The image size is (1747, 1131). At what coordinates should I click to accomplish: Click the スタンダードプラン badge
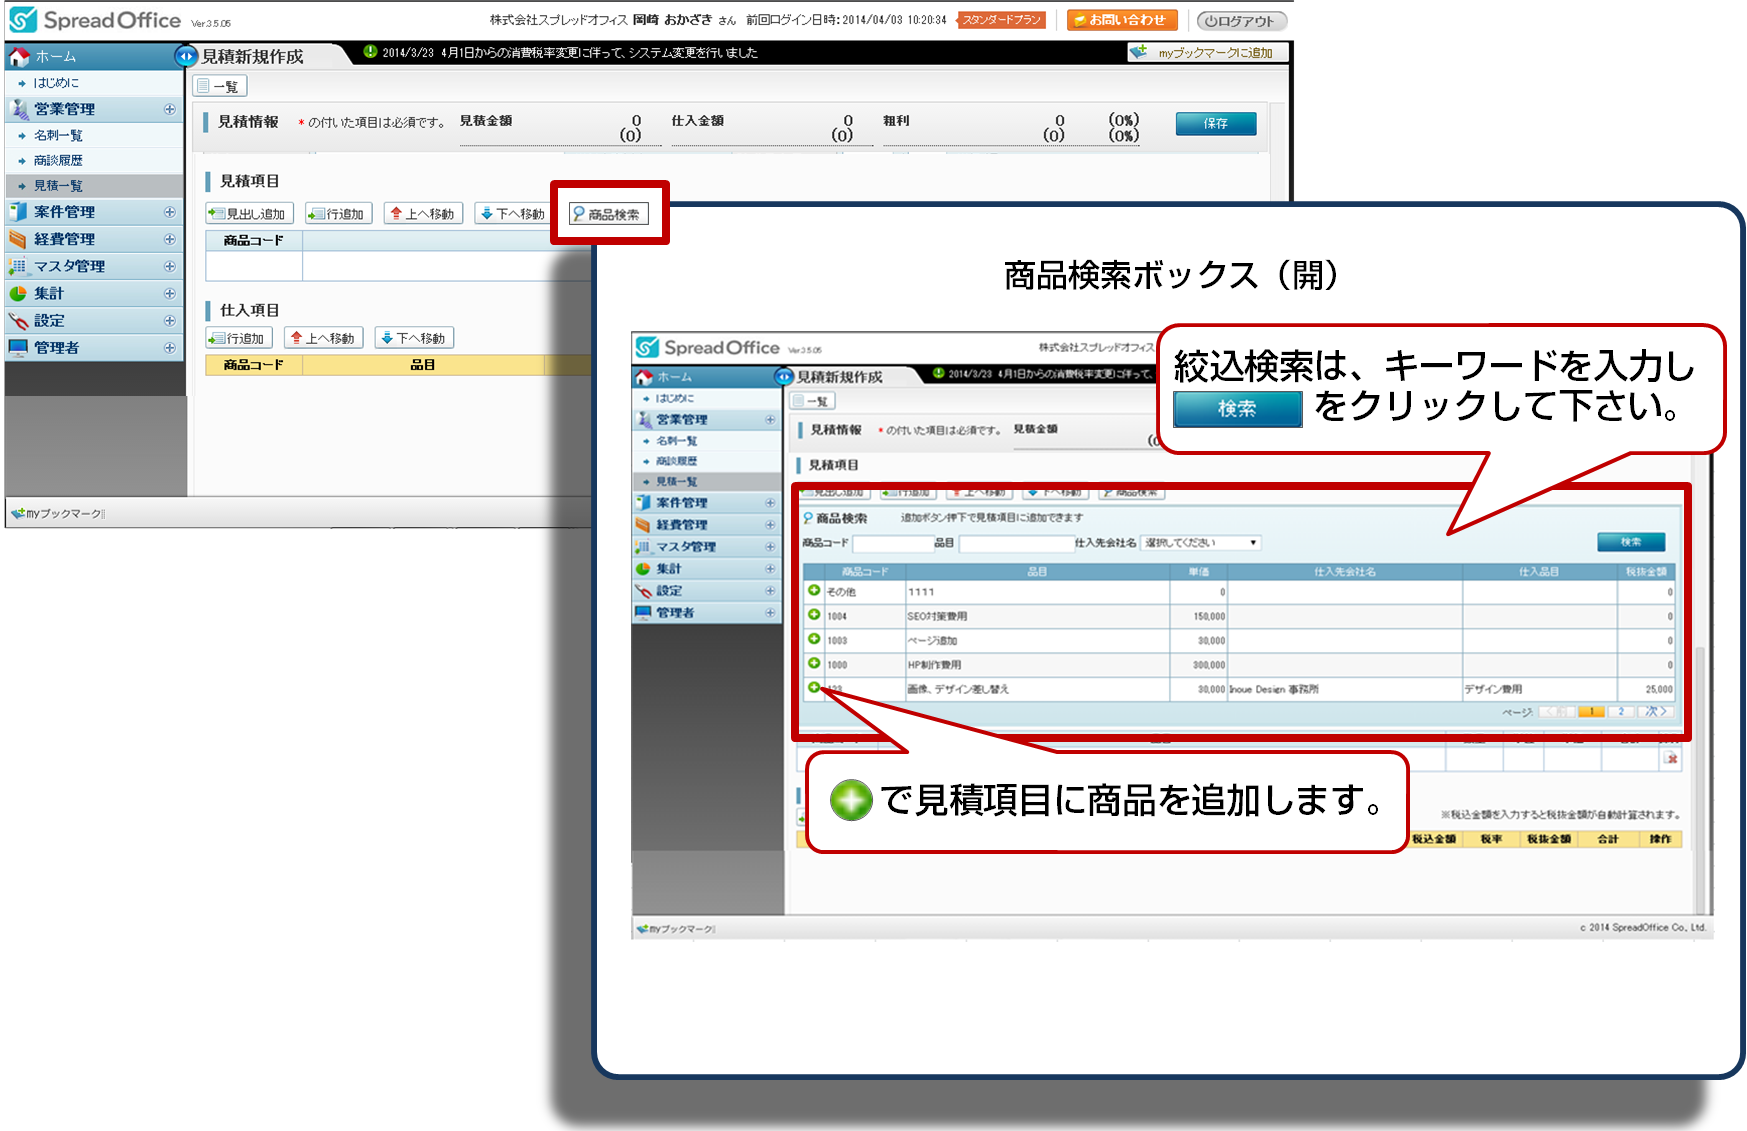pos(1001,20)
